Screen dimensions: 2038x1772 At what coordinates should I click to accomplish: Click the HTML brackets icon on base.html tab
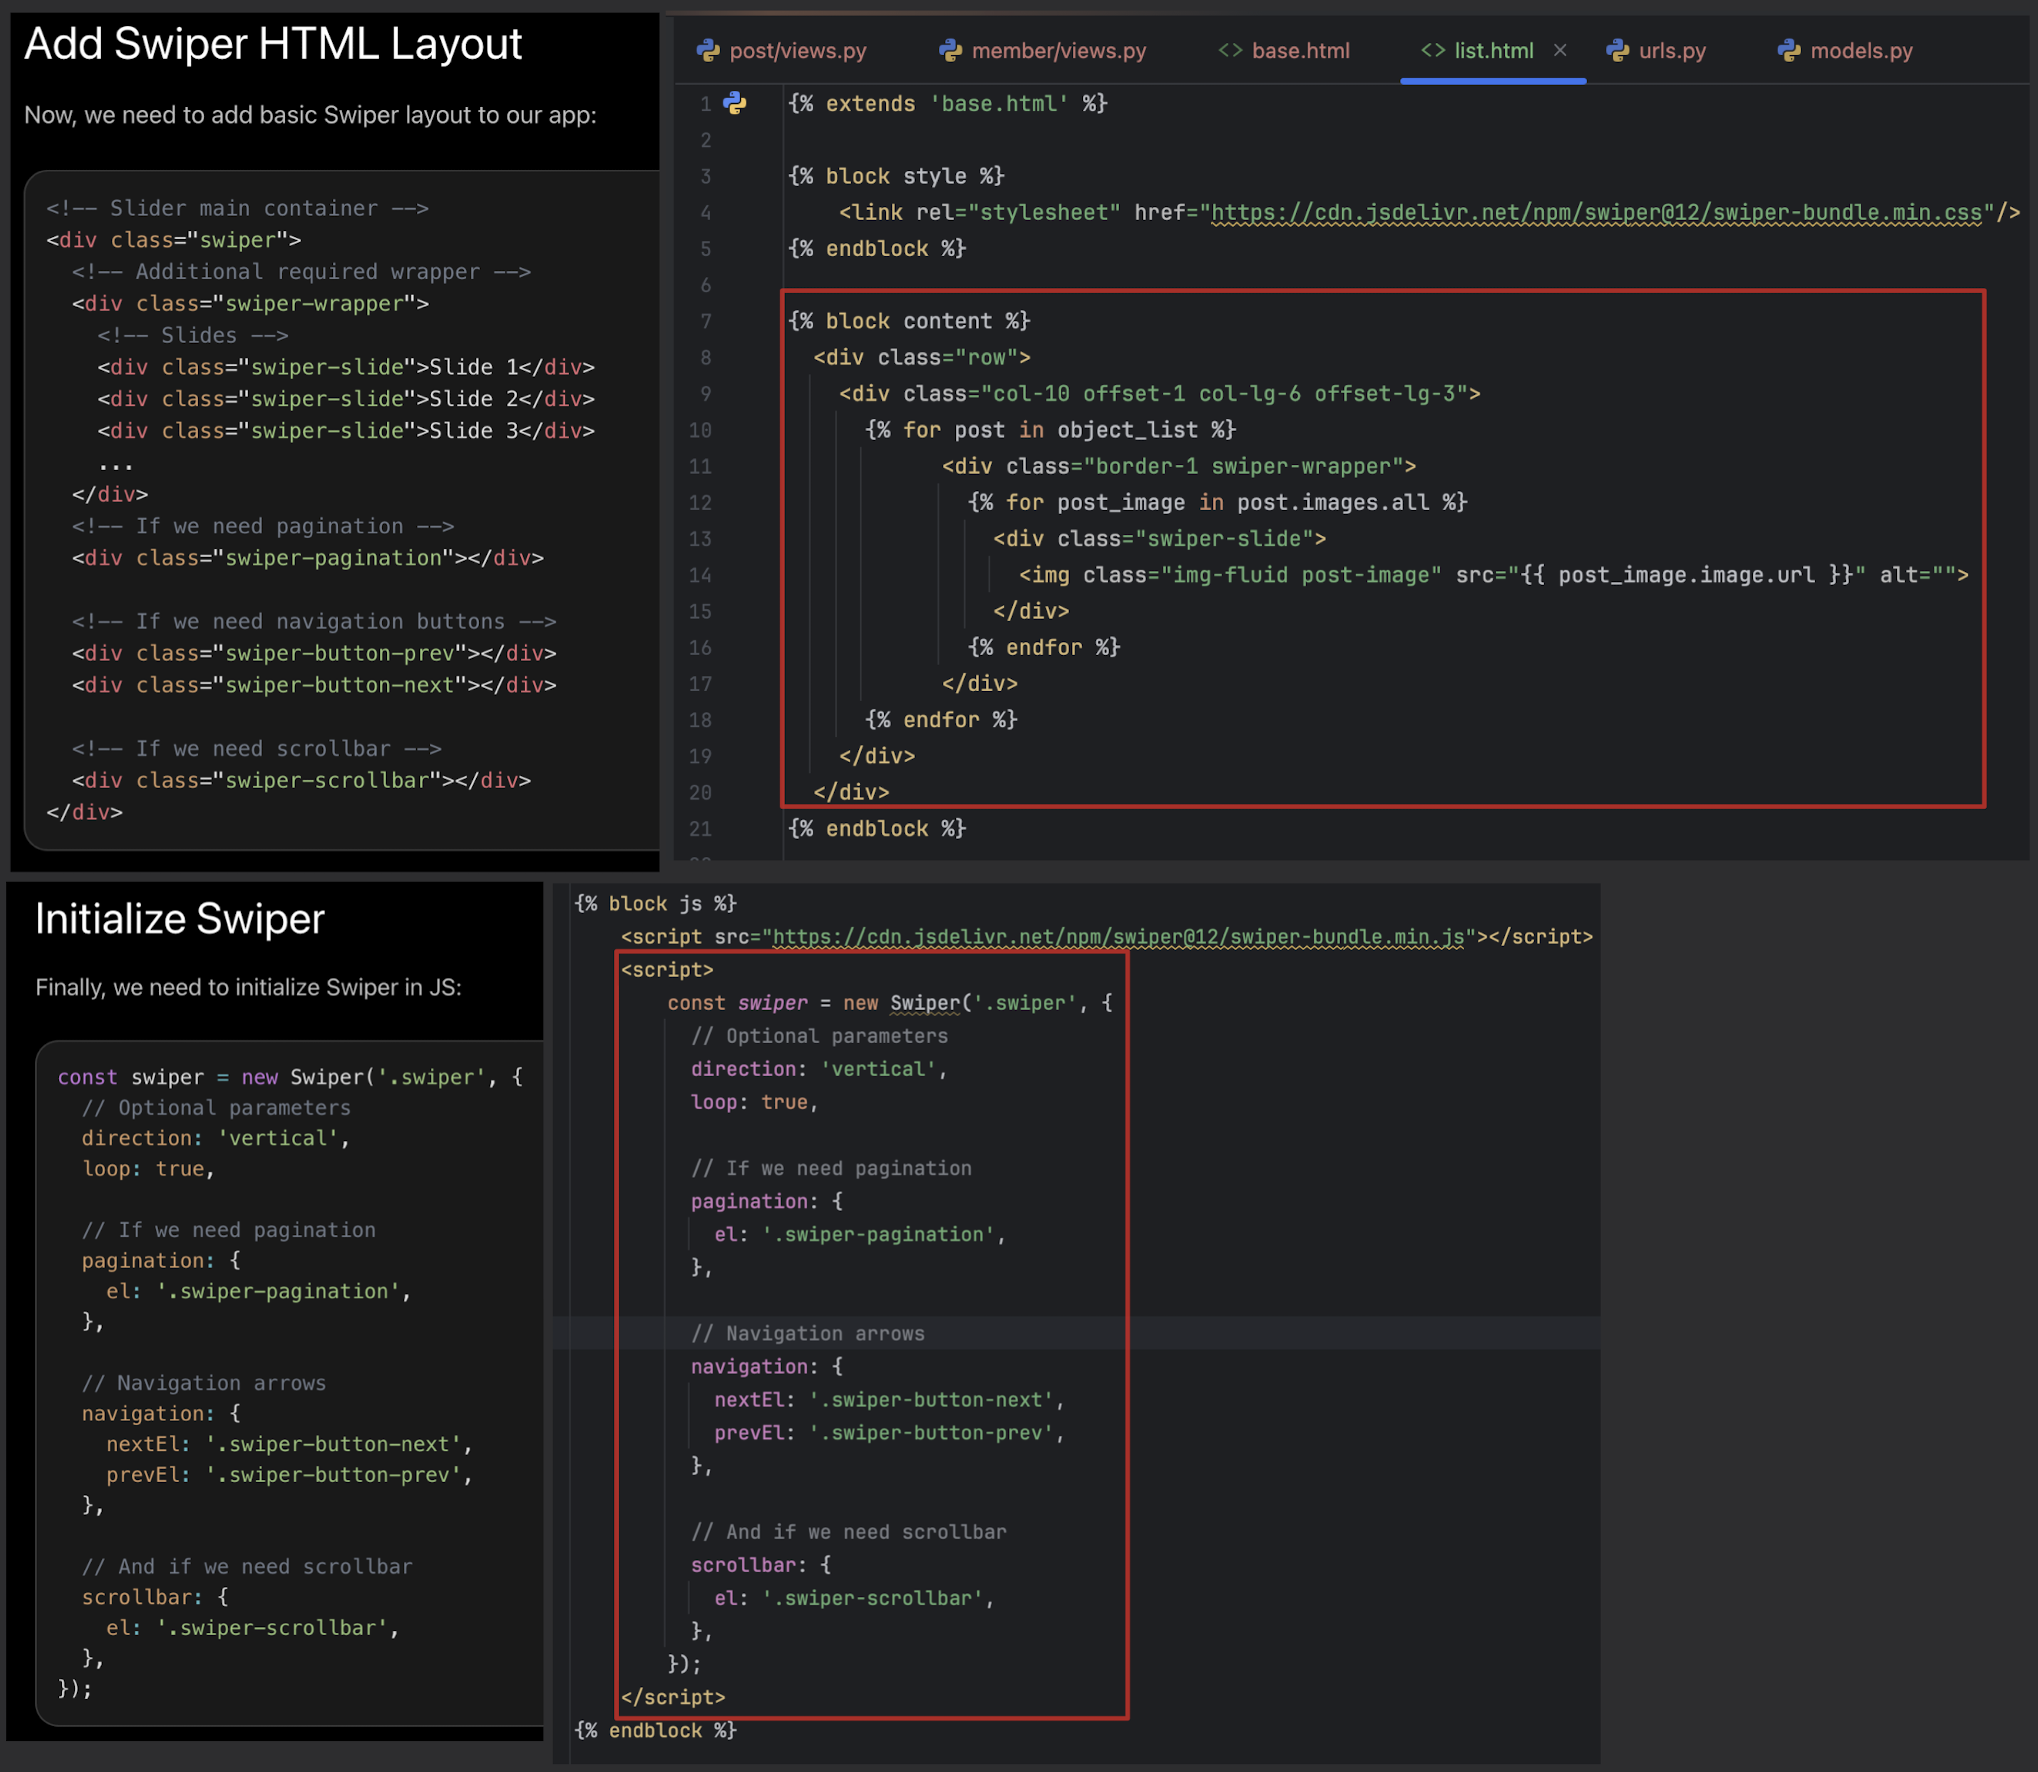point(1230,51)
